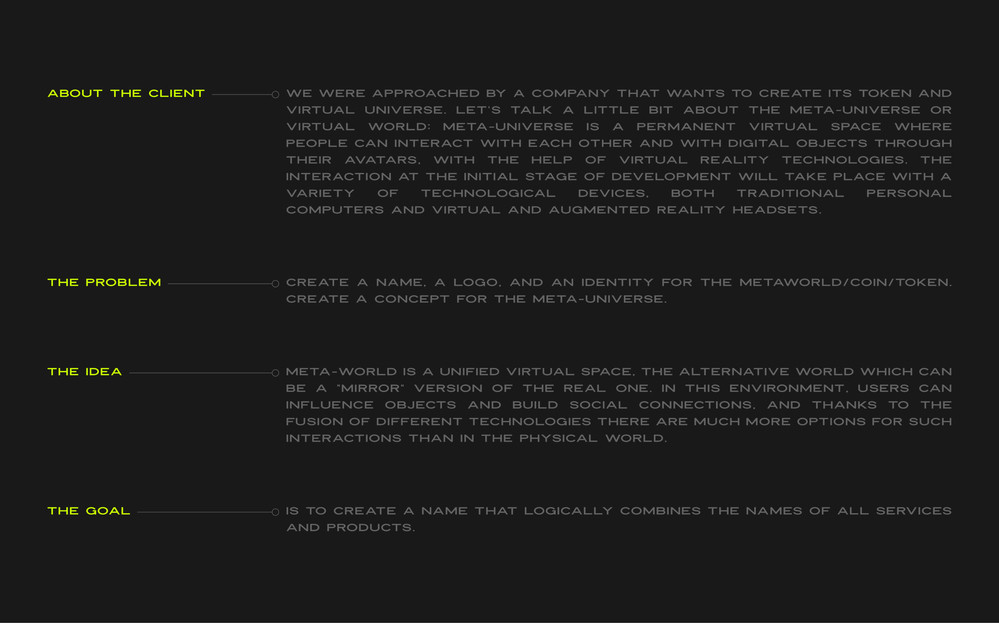Select the connector line following The Goal
999x623 pixels.
[x=203, y=512]
